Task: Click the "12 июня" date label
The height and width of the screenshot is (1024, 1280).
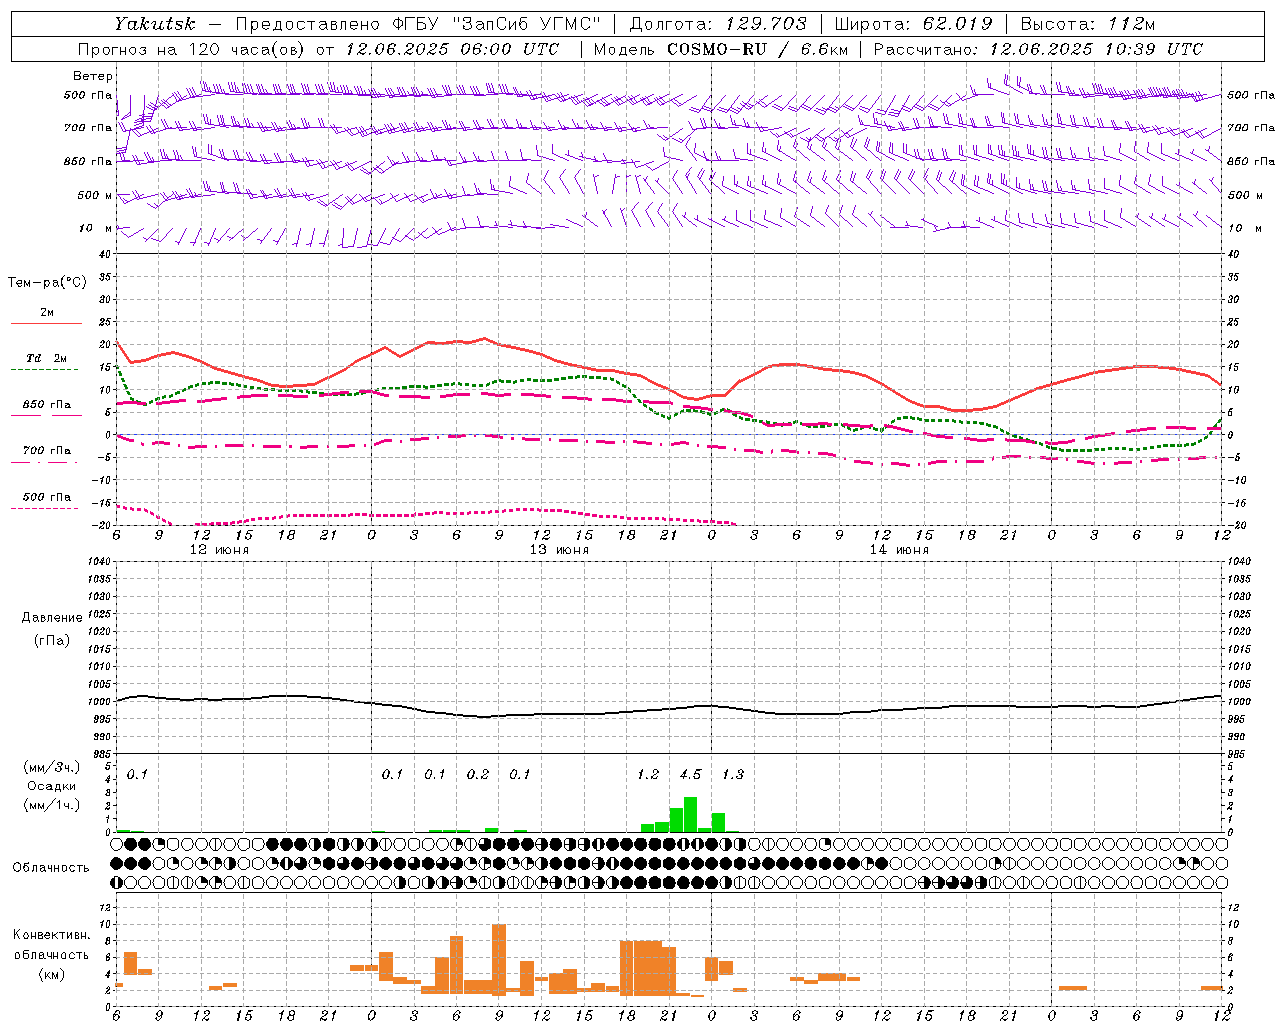Action: pos(219,550)
